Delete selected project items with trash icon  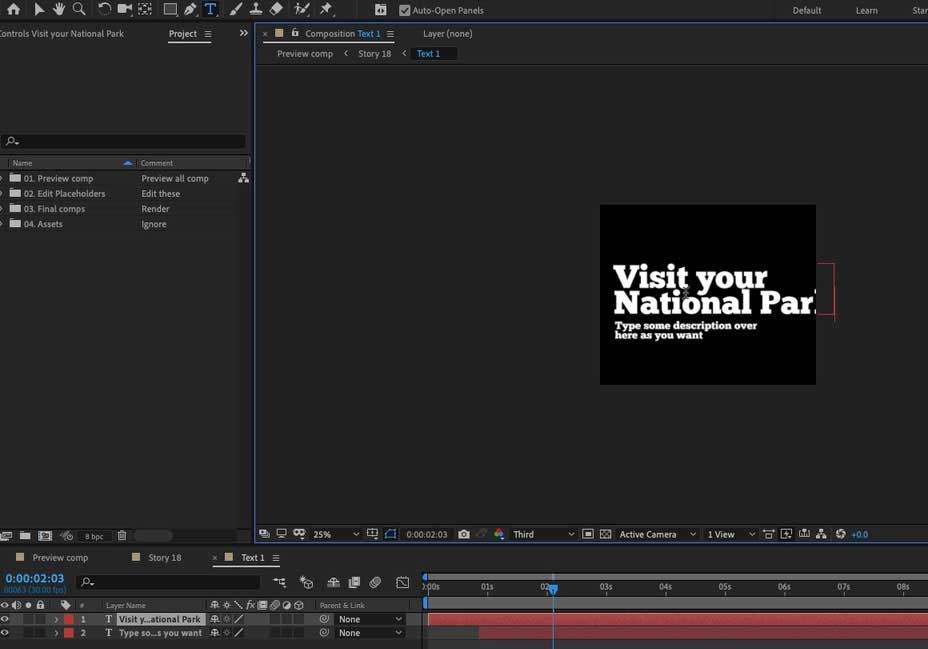pos(122,535)
